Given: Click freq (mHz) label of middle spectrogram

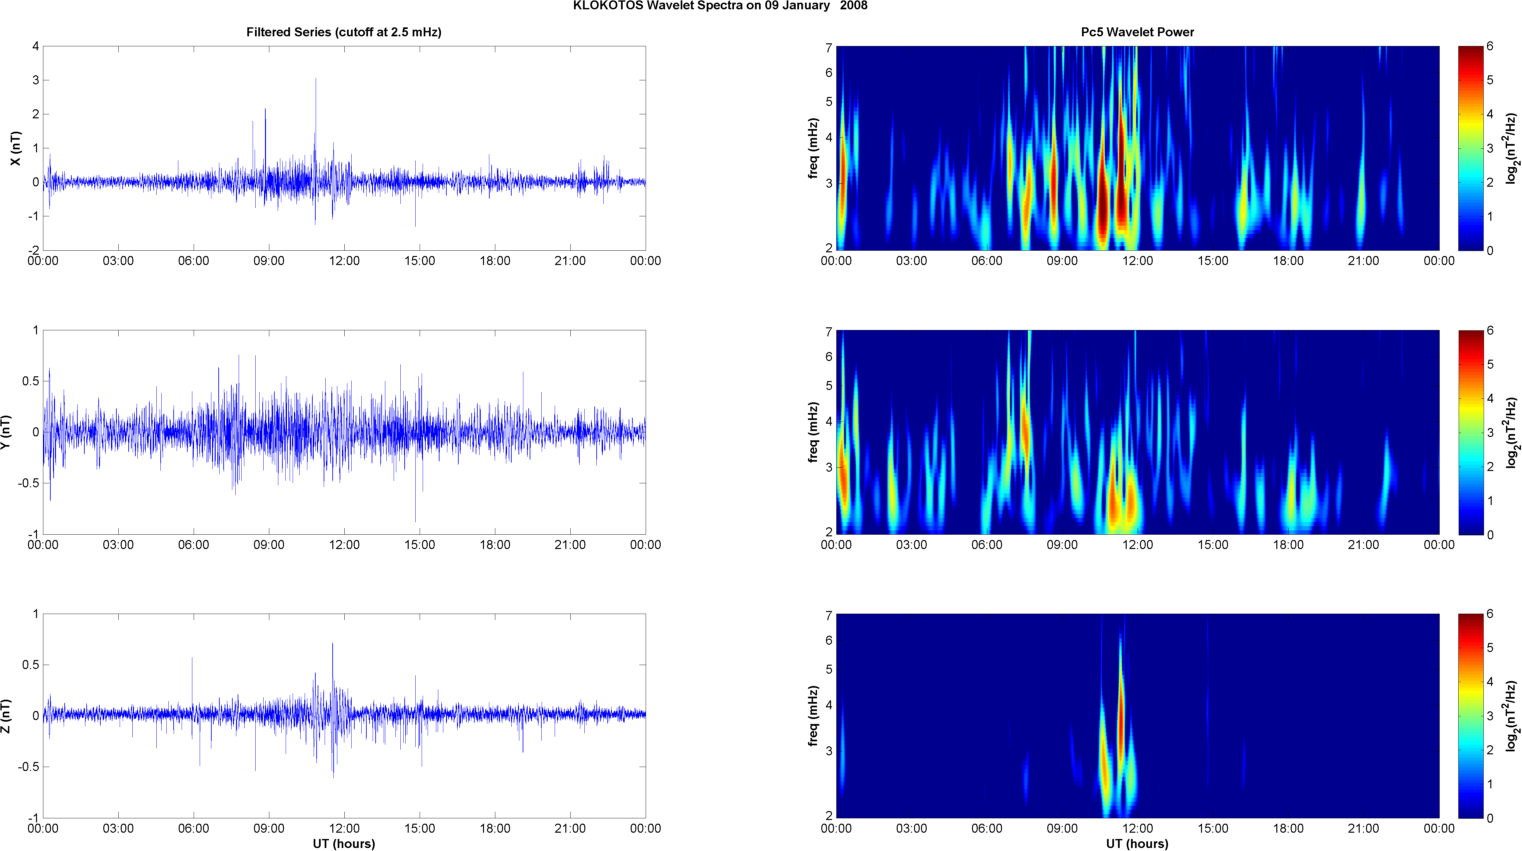Looking at the screenshot, I should pos(814,432).
